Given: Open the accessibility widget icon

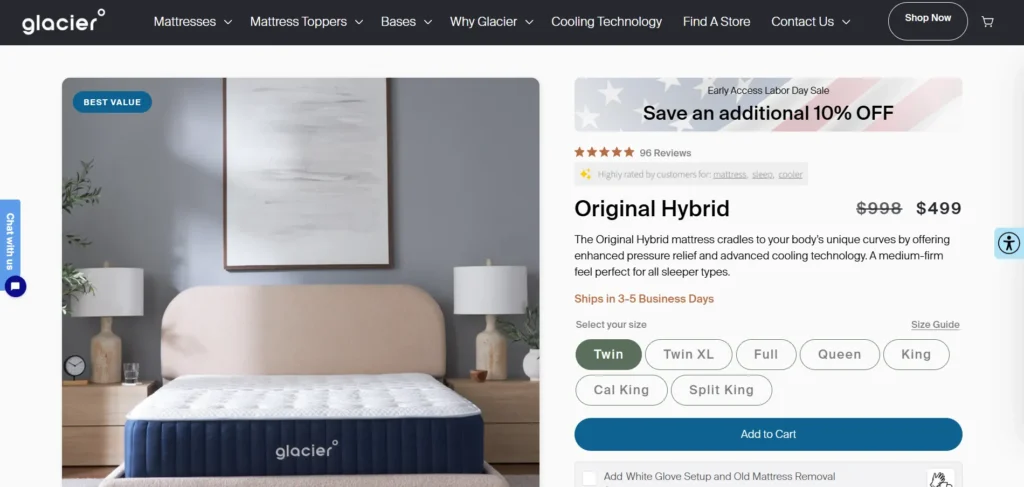Looking at the screenshot, I should 1009,244.
